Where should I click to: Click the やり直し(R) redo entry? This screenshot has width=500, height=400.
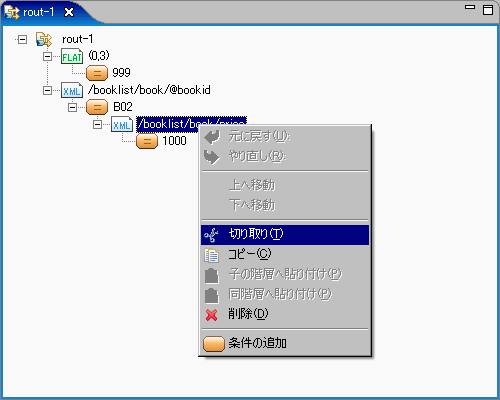coord(285,157)
